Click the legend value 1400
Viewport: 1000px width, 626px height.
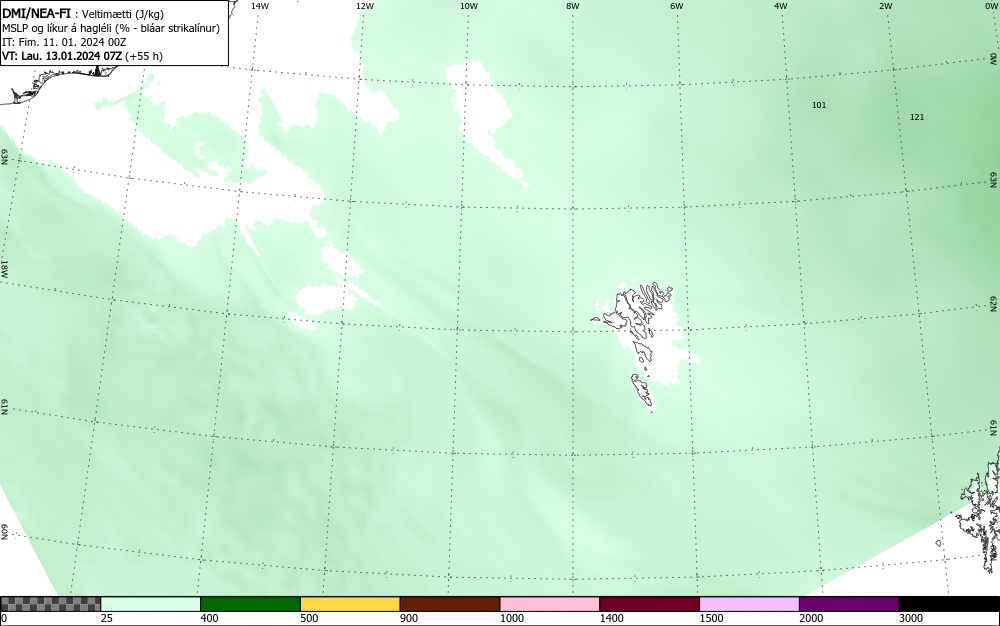(x=611, y=618)
